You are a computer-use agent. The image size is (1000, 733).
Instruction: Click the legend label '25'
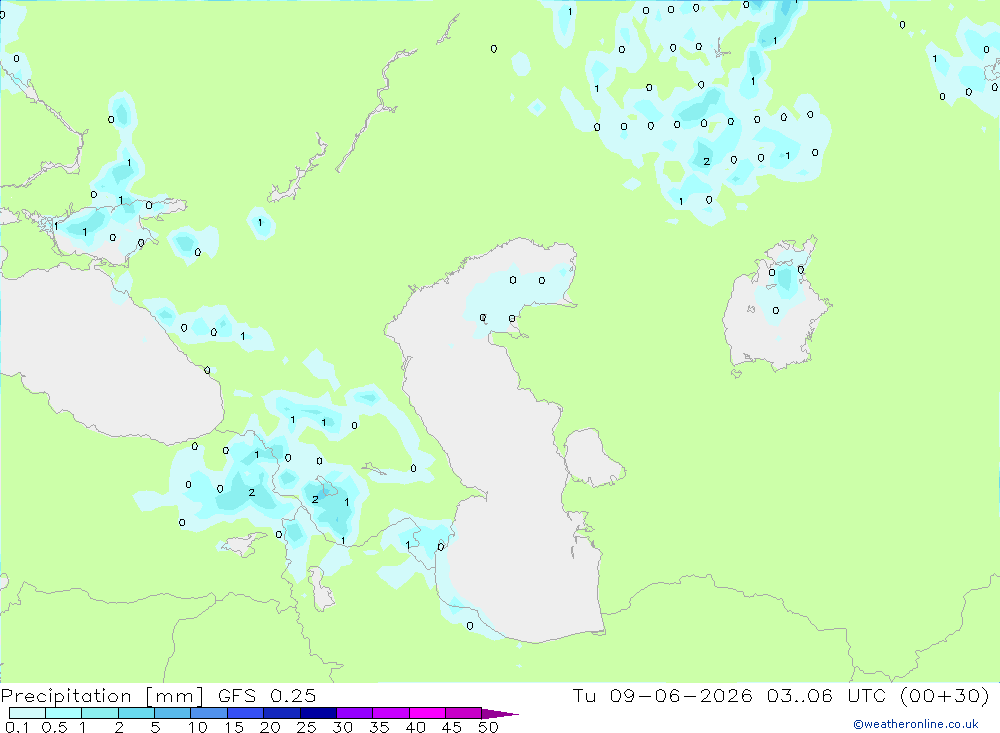coord(306,727)
